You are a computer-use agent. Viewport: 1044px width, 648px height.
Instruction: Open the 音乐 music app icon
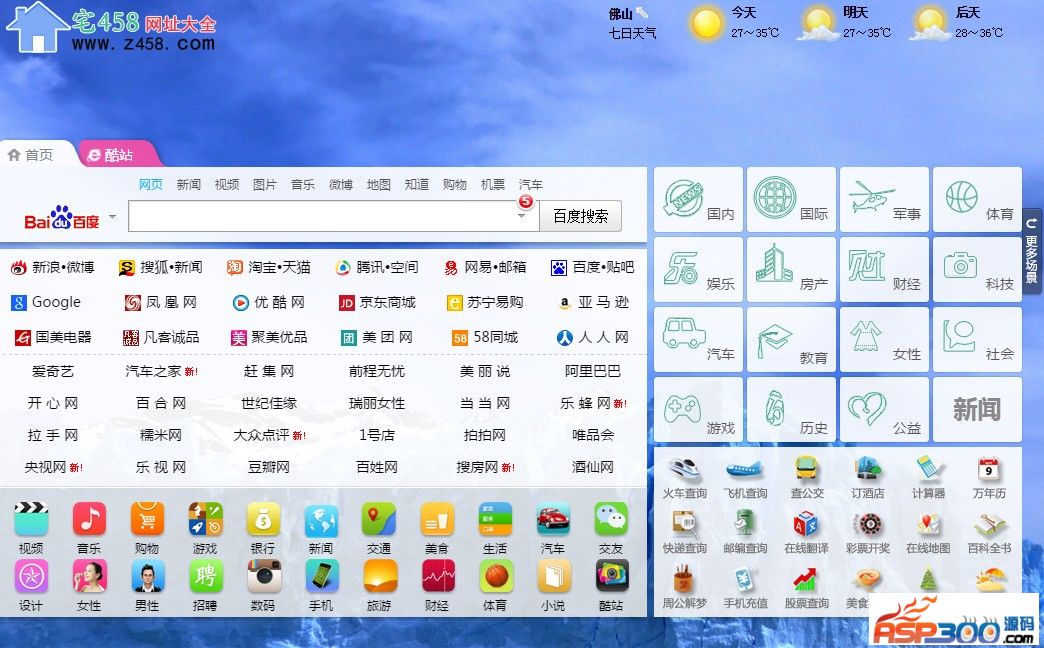point(89,520)
